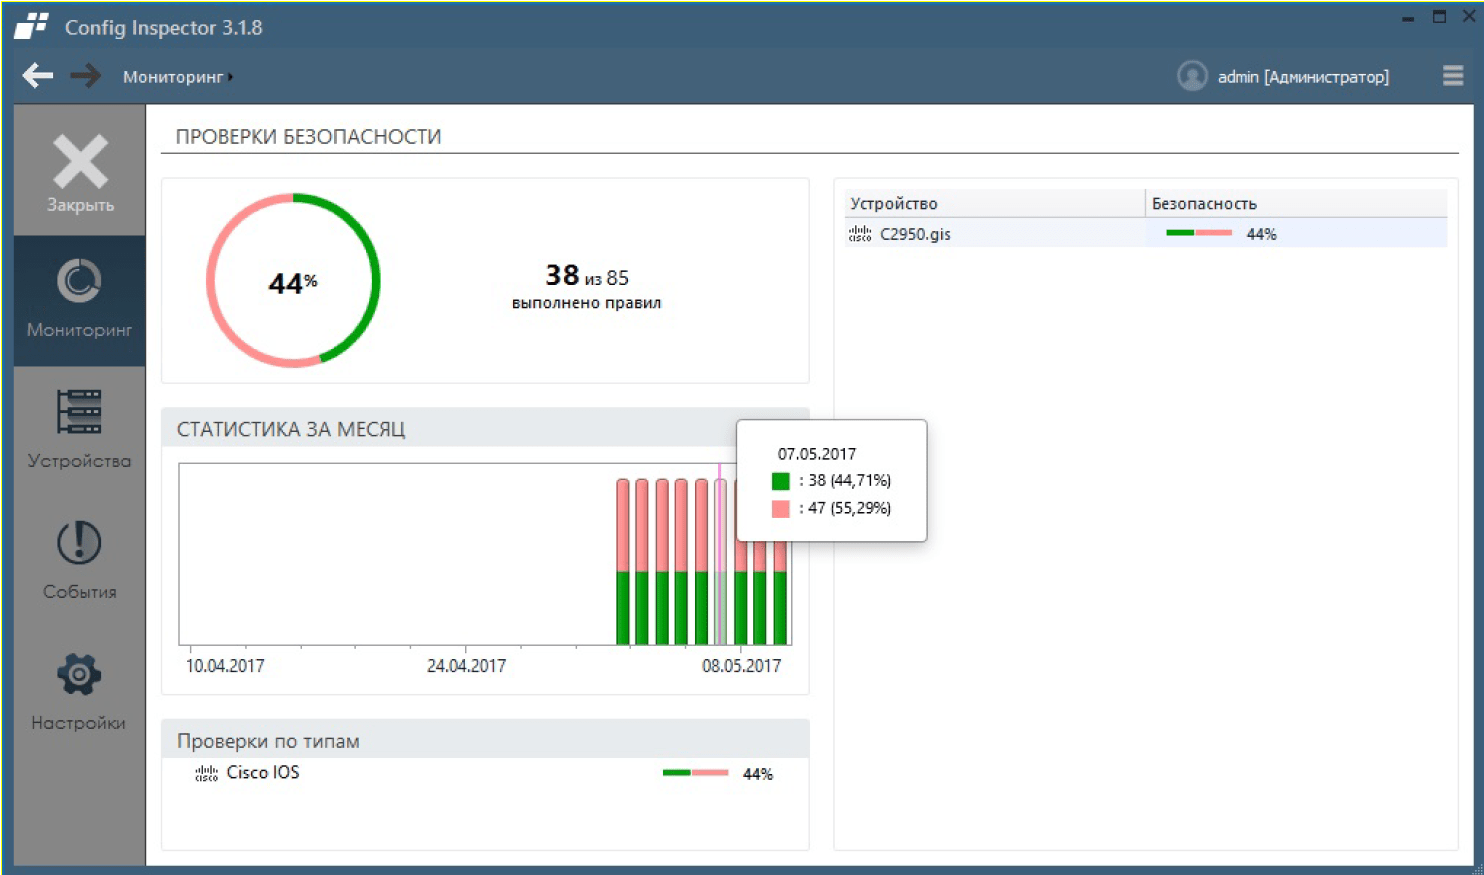Click the admin user avatar icon
The height and width of the screenshot is (875, 1484).
pyautogui.click(x=1192, y=76)
